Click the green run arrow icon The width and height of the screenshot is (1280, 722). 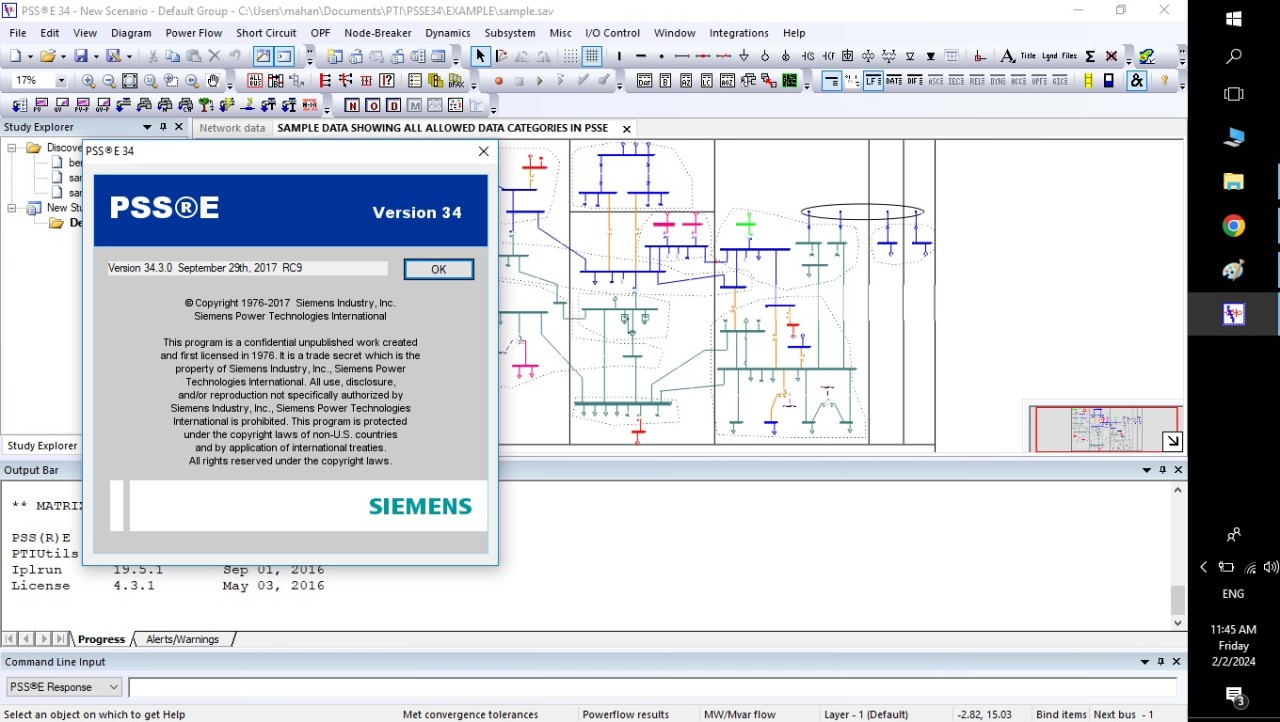(539, 81)
